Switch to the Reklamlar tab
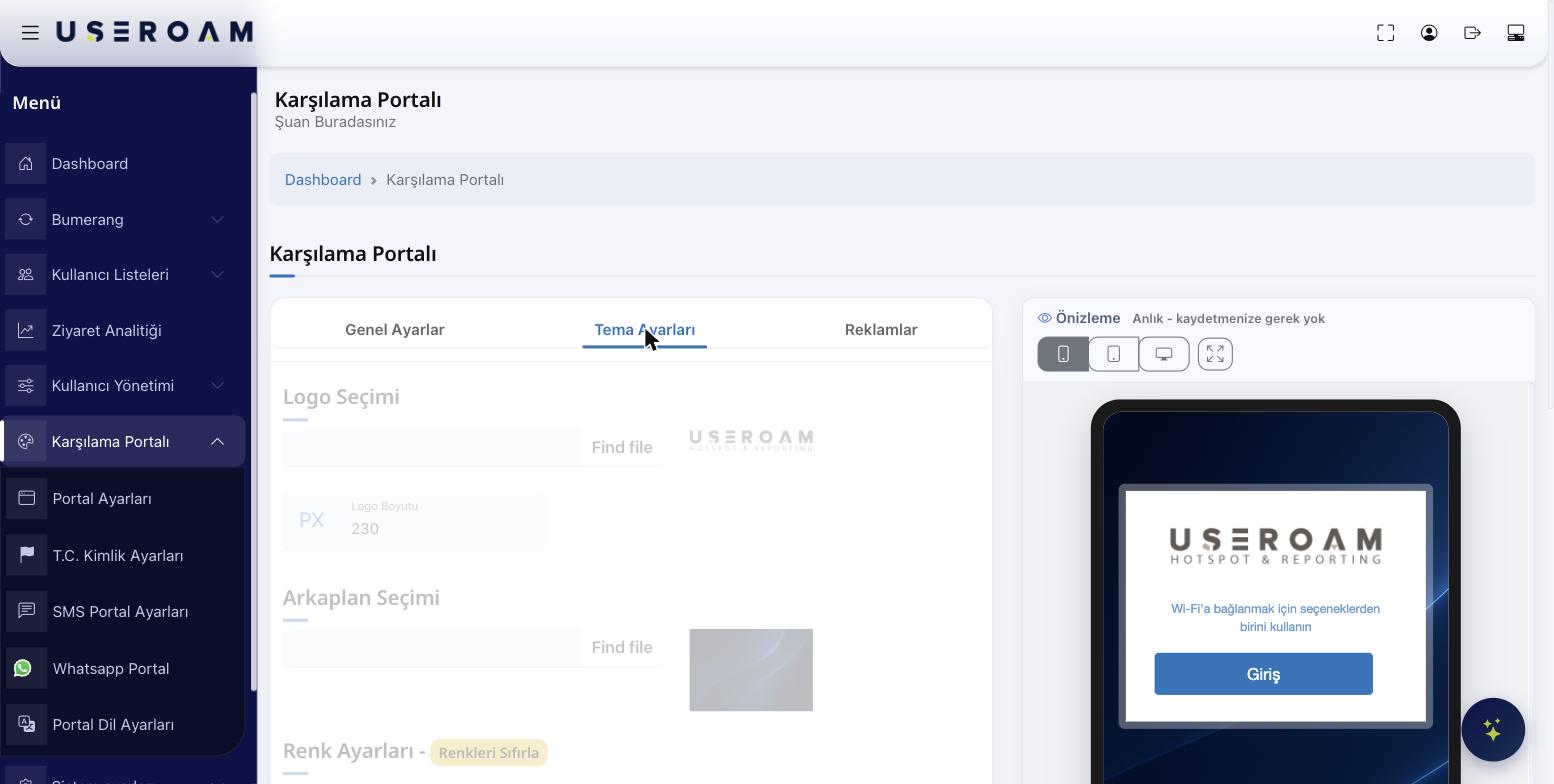The image size is (1554, 784). tap(881, 330)
